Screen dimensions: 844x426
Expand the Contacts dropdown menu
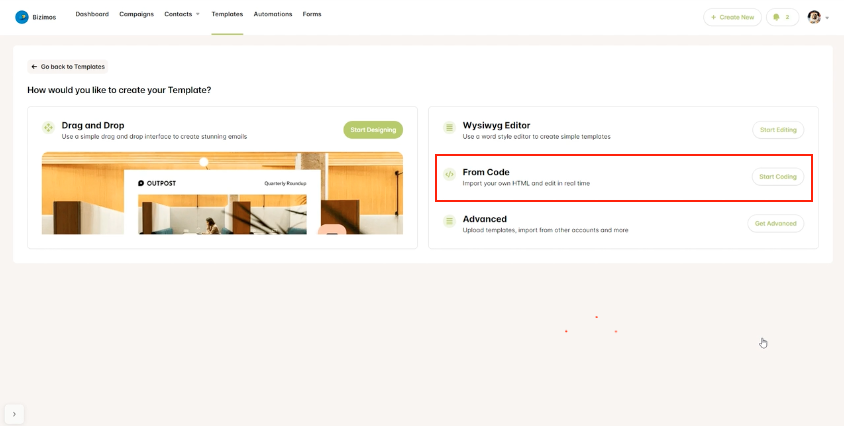click(182, 14)
